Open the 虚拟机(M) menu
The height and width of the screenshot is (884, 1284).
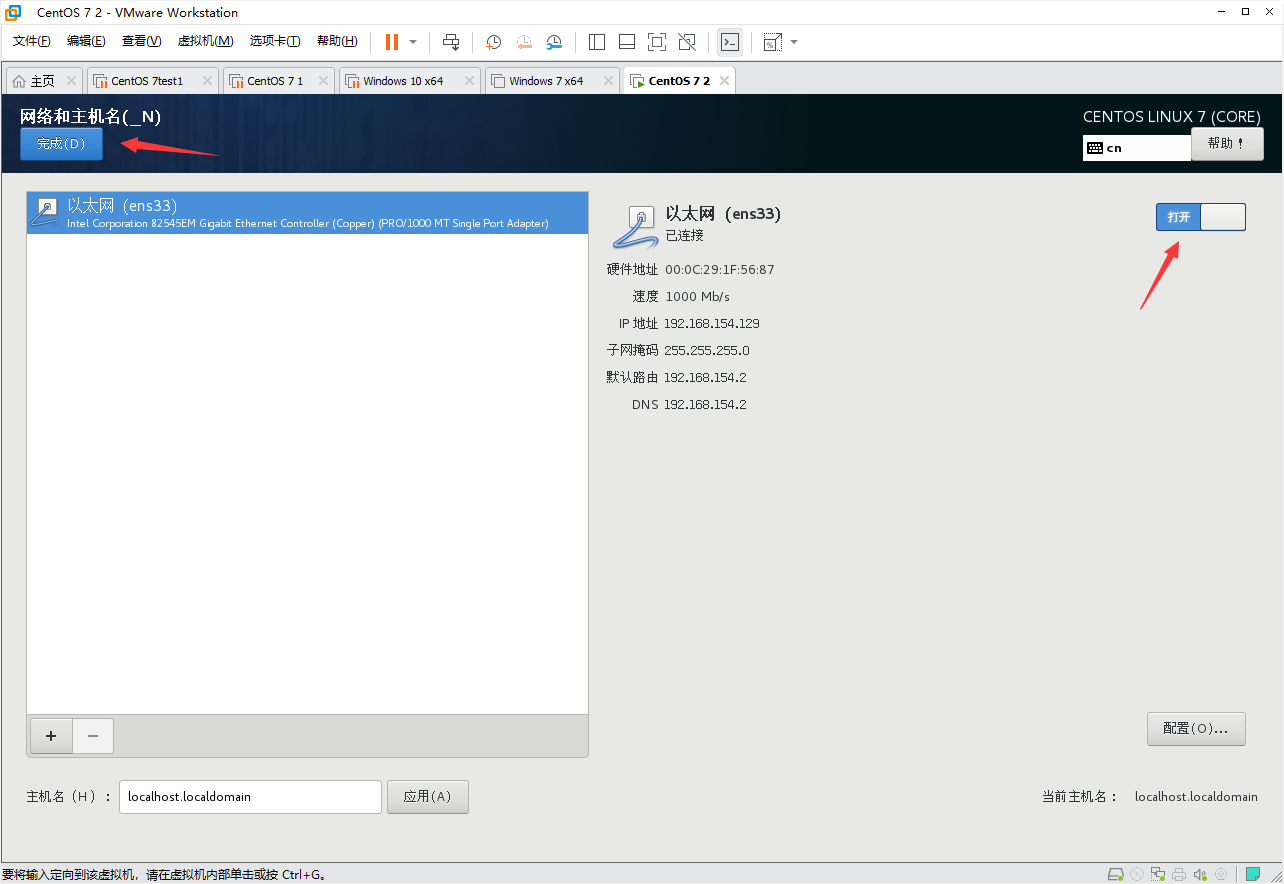pyautogui.click(x=205, y=41)
